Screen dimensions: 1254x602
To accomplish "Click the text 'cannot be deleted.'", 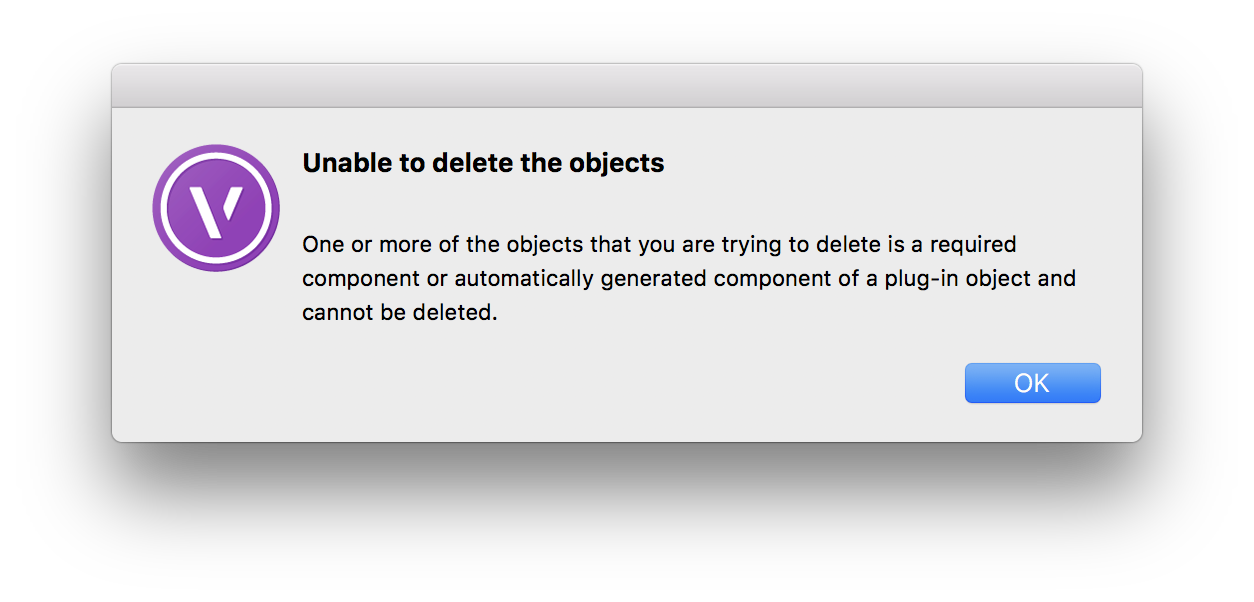I will (x=399, y=313).
